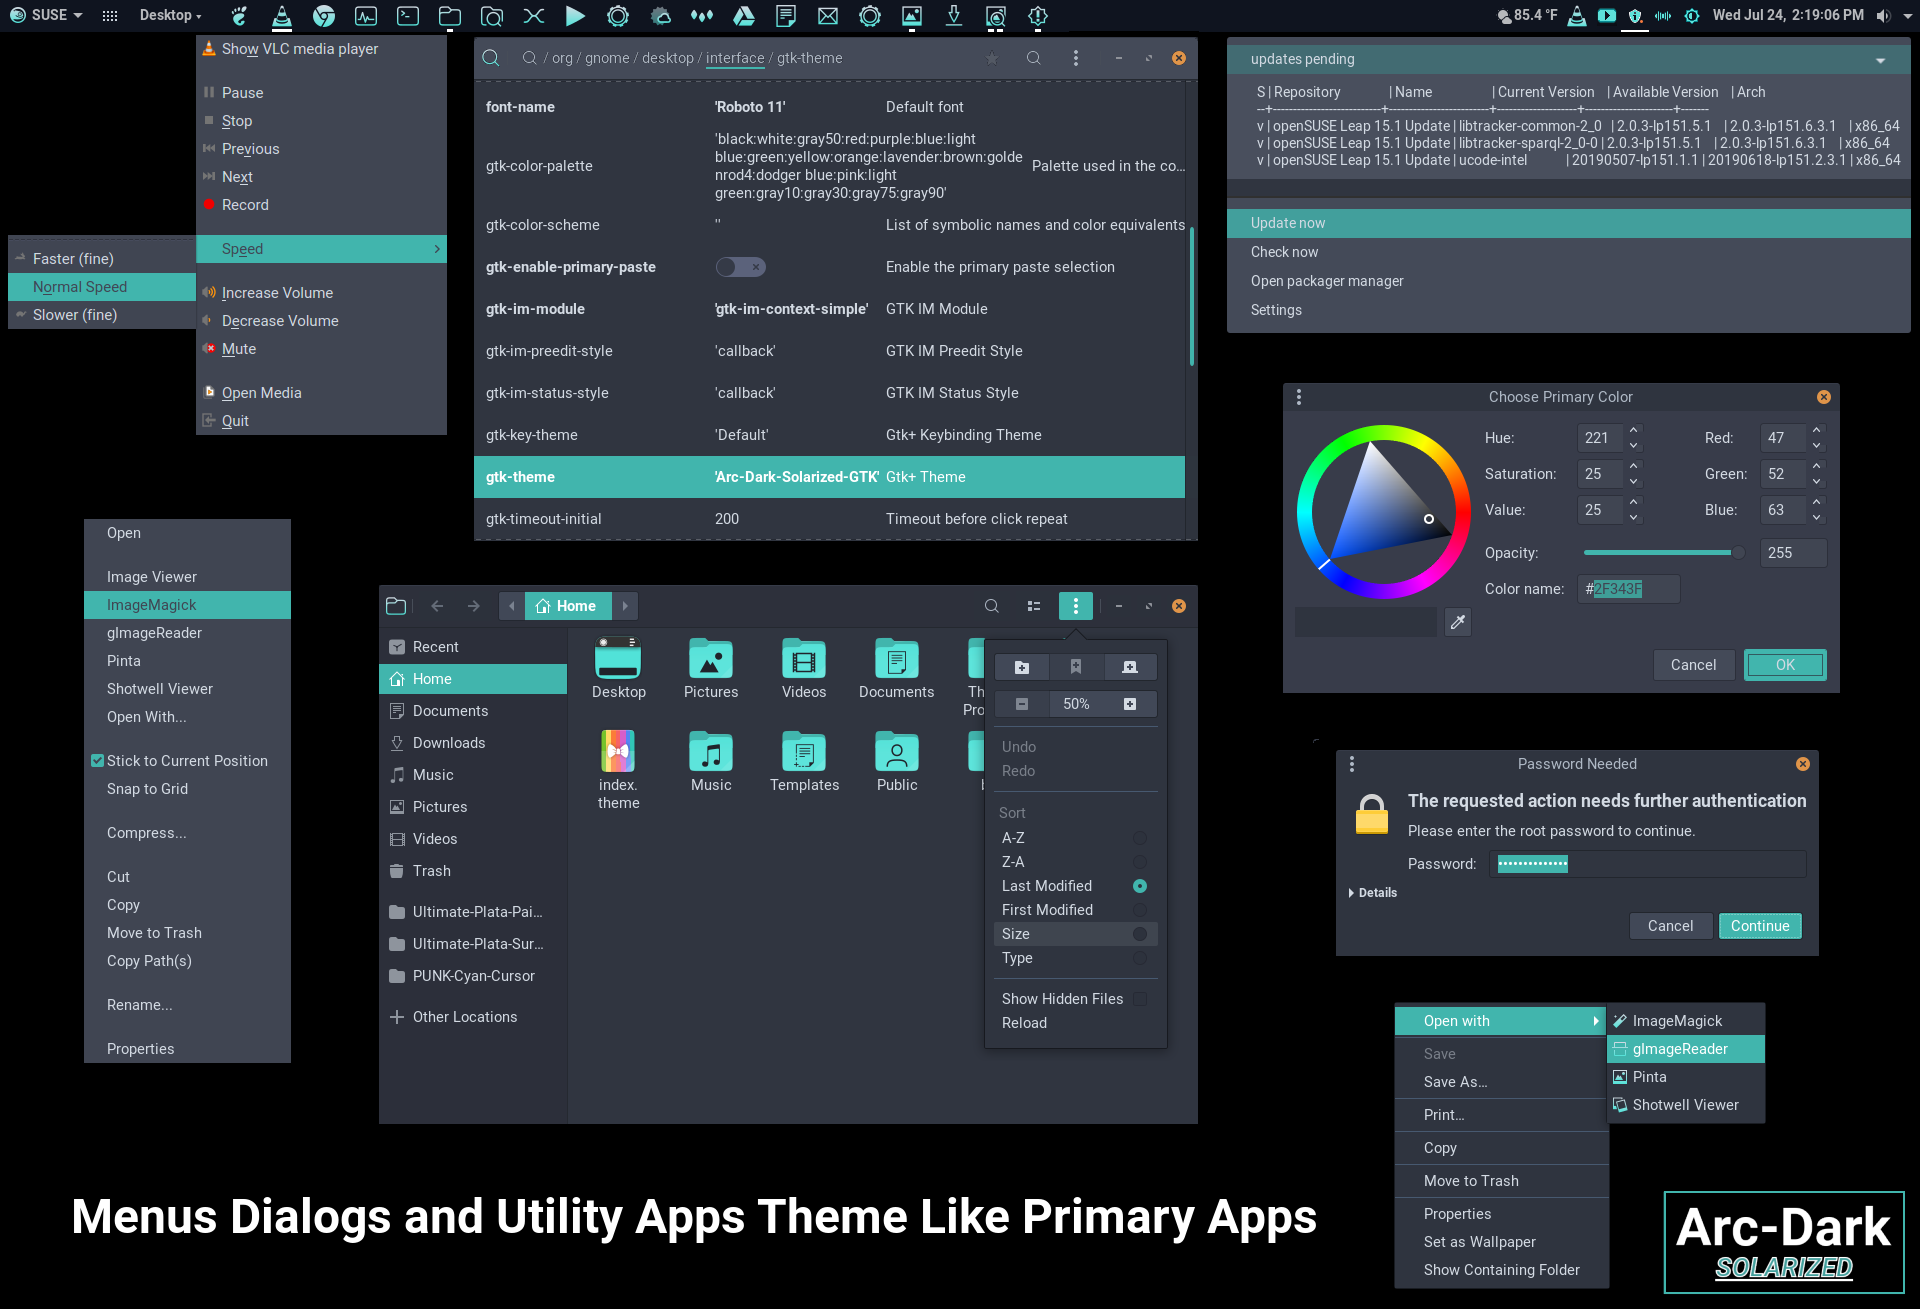Viewport: 1920px width, 1309px height.
Task: Click the Color name hex input field
Action: (x=1629, y=589)
